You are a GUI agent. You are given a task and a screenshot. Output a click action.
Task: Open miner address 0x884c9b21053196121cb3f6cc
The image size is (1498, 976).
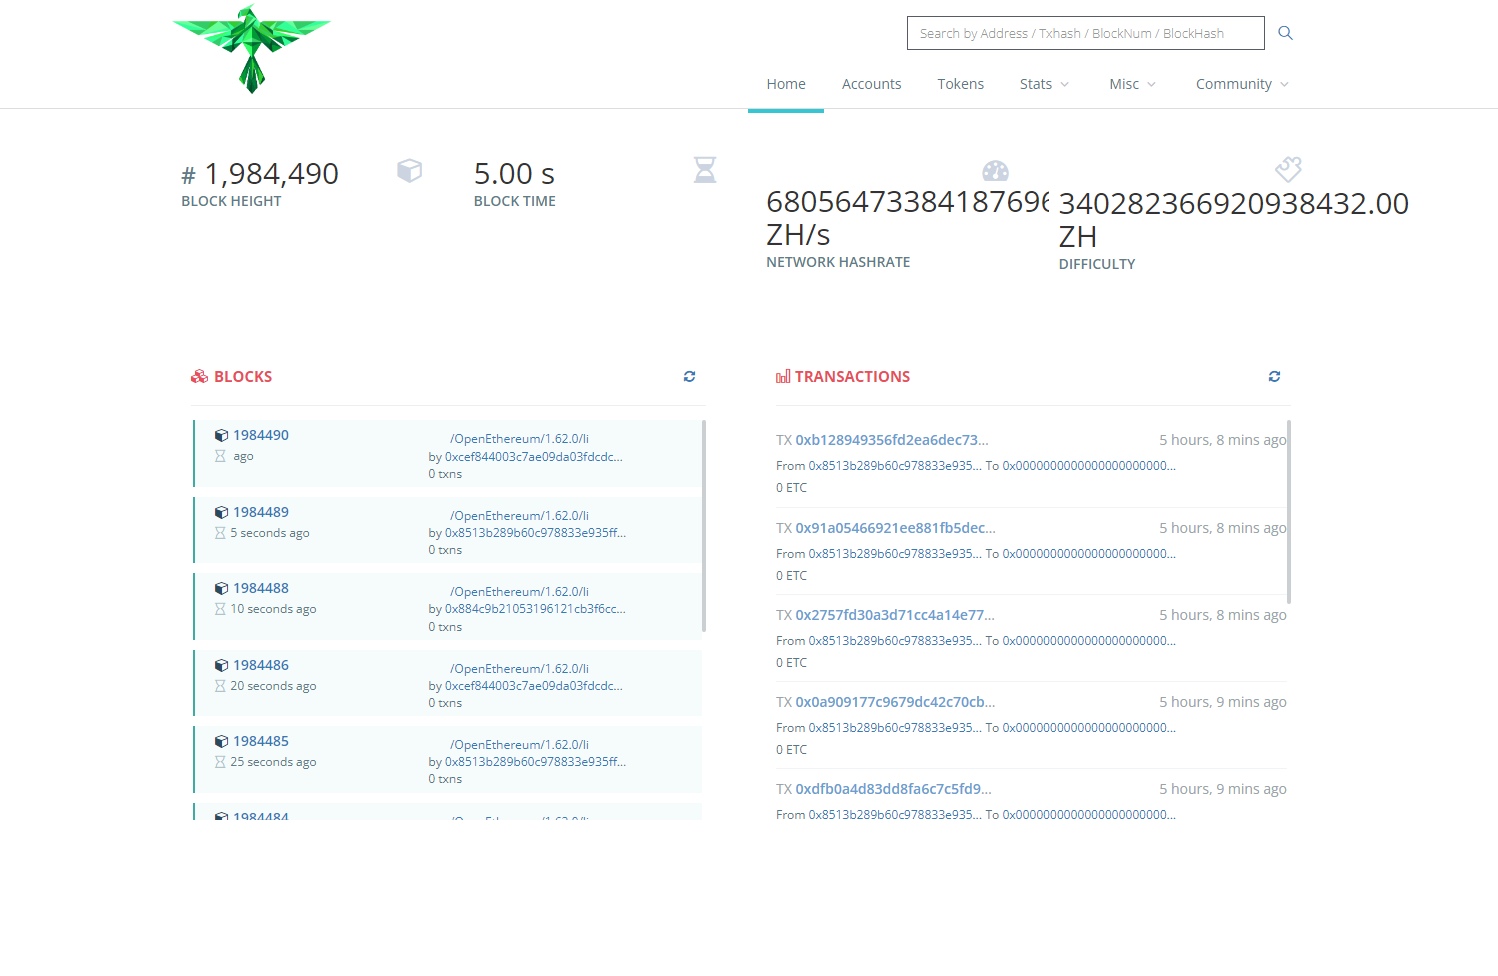(x=535, y=609)
